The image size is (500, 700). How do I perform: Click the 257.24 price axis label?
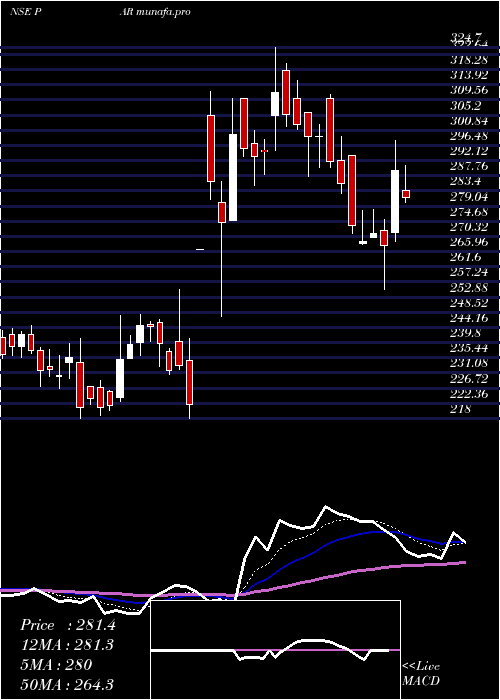click(468, 272)
